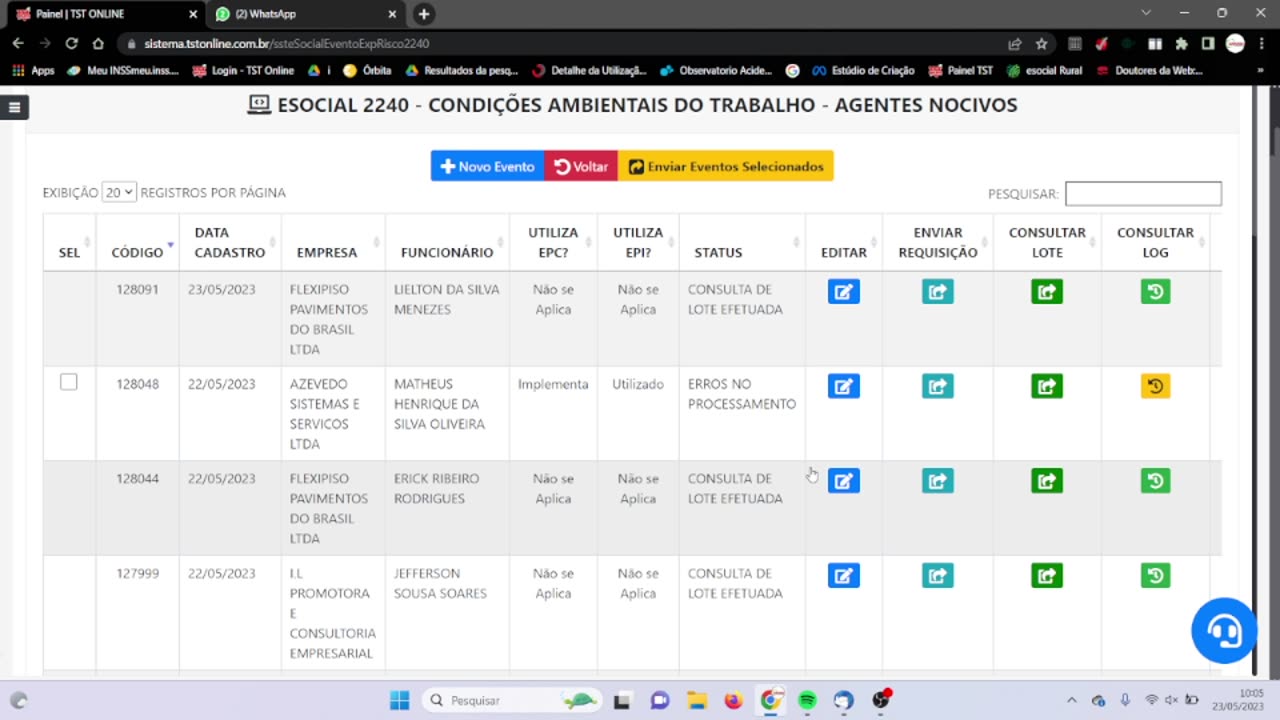Bookmark this page with star icon
Image resolution: width=1280 pixels, height=720 pixels.
1041,43
